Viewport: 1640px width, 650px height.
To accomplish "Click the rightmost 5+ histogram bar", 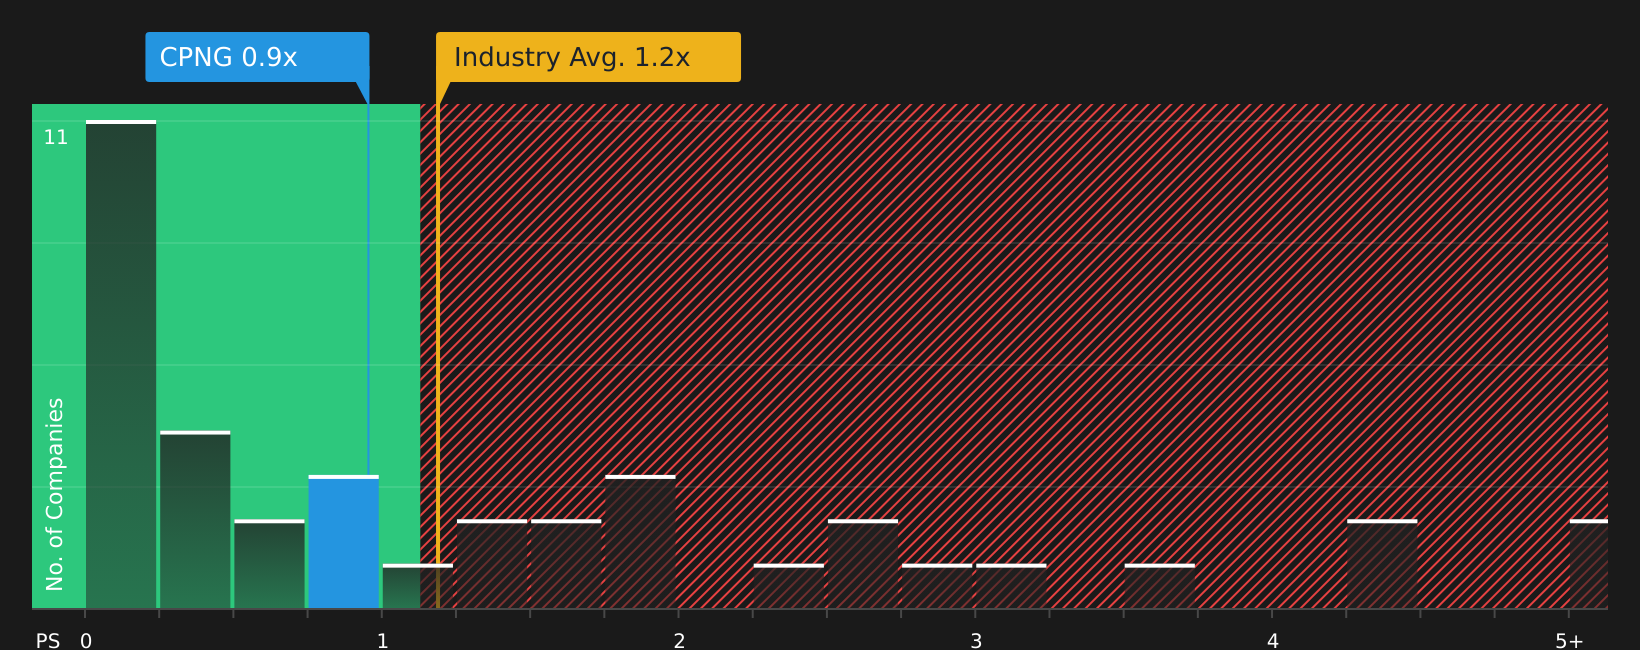I will point(1589,564).
